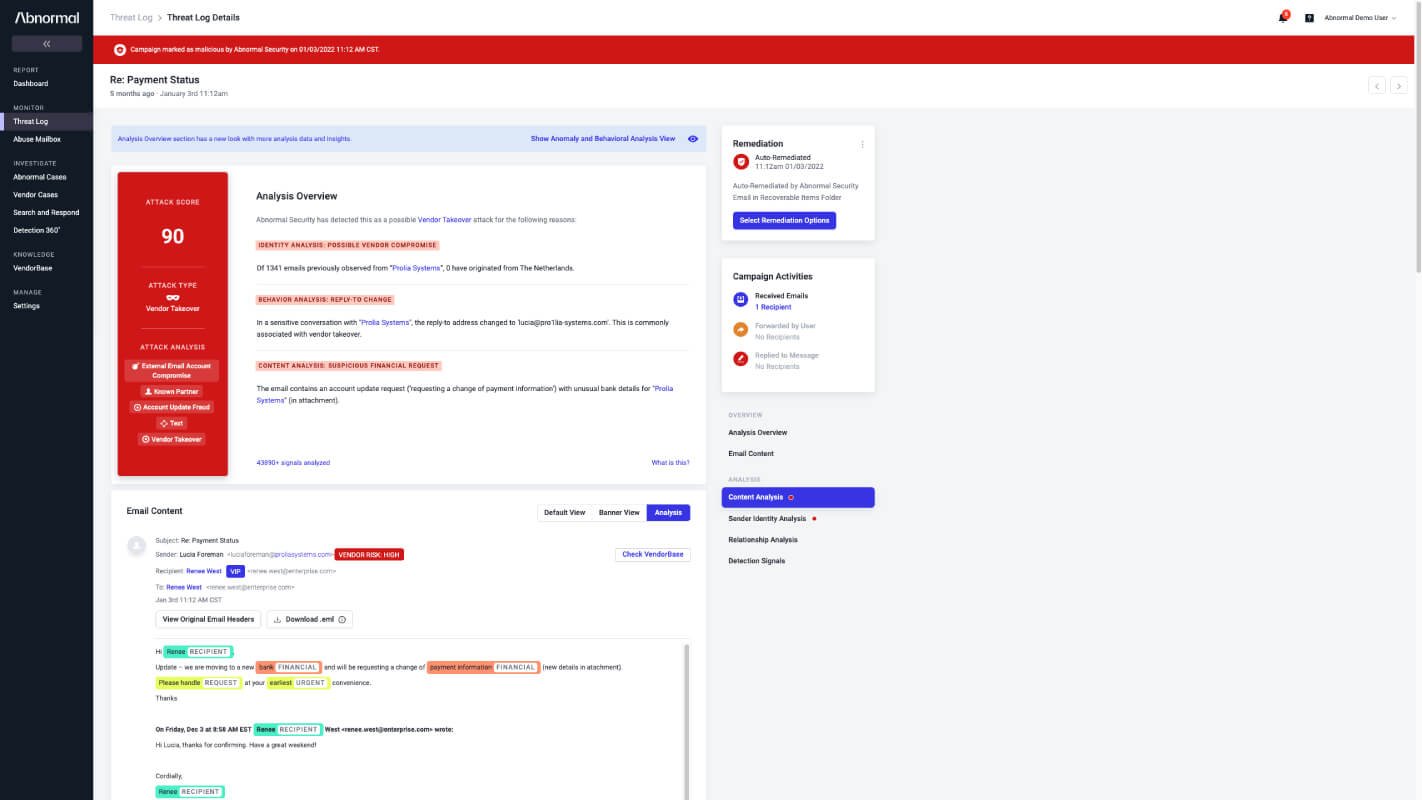
Task: Select the Account Update Fraud tag
Action: pyautogui.click(x=172, y=407)
